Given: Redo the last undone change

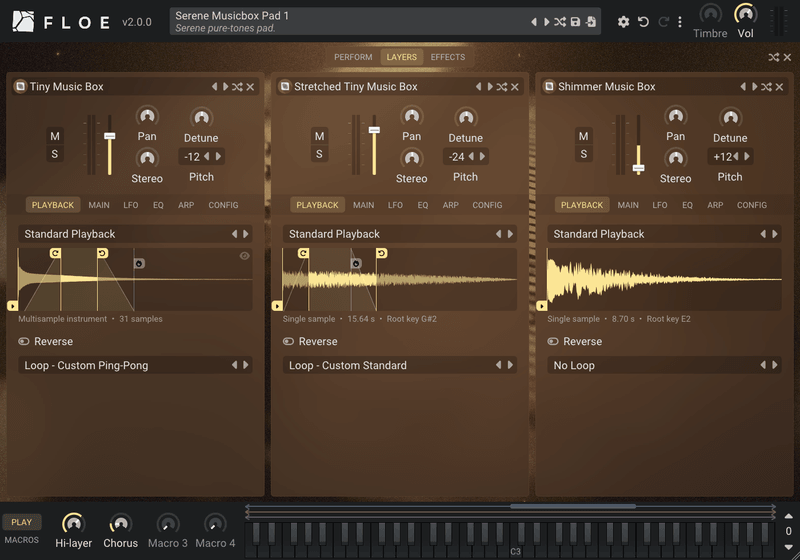Looking at the screenshot, I should (663, 22).
